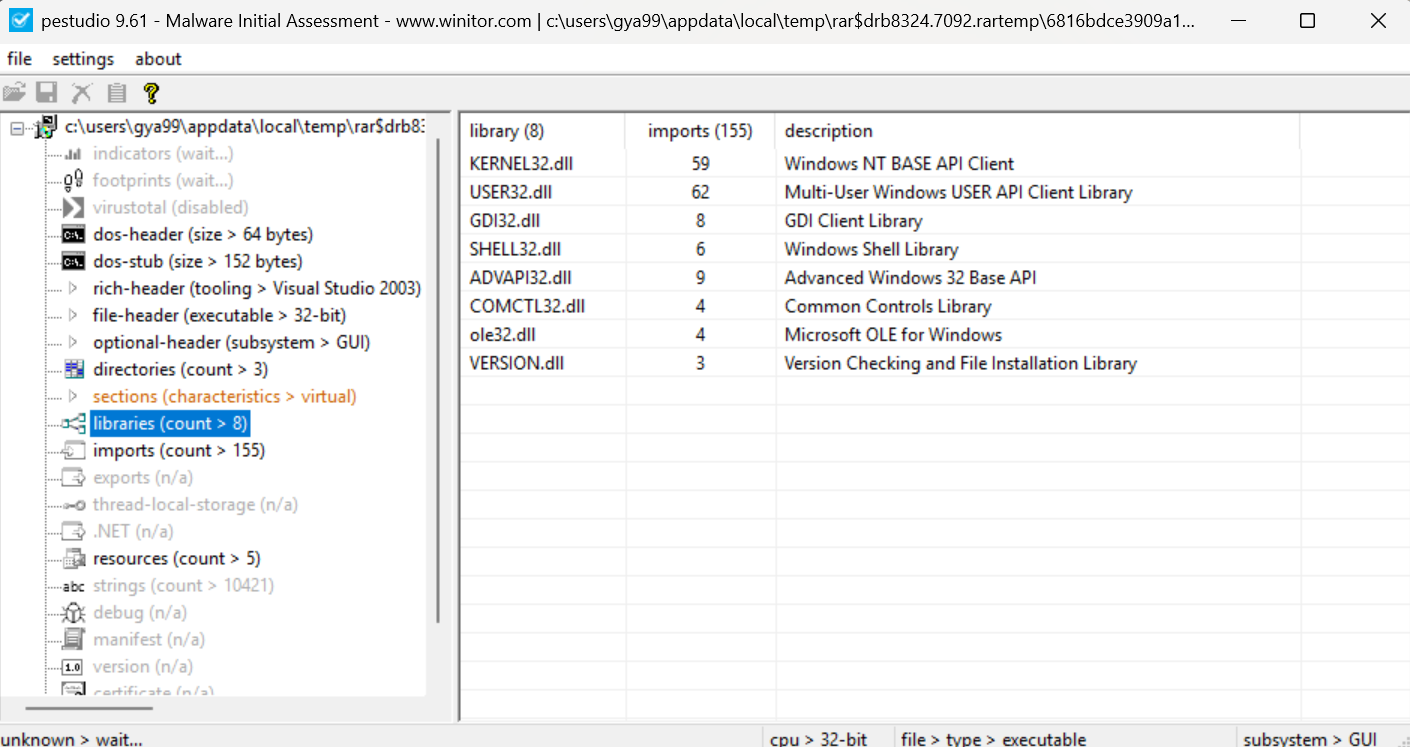The height and width of the screenshot is (747, 1410).
Task: Expand the file-header tree node
Action: point(73,316)
